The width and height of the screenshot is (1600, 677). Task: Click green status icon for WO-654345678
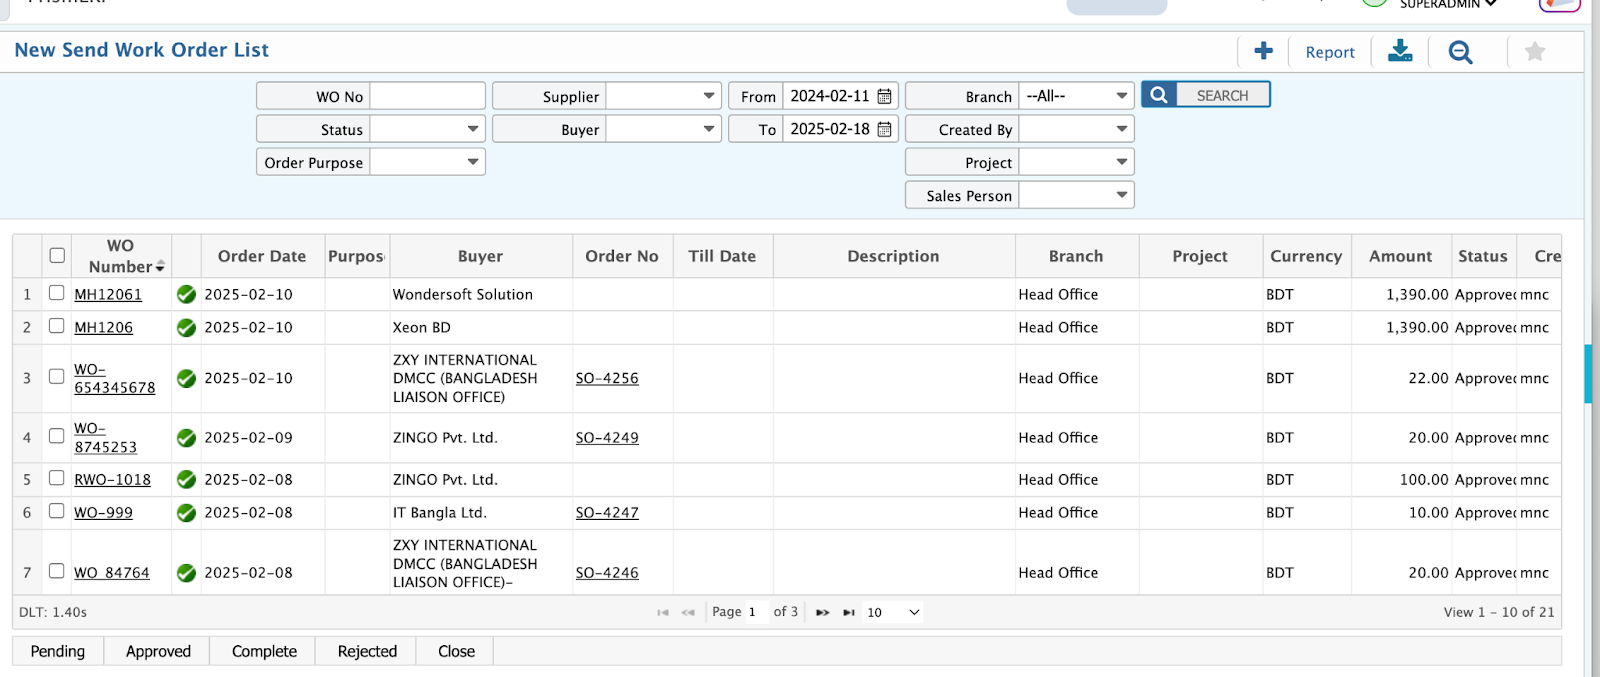(186, 378)
